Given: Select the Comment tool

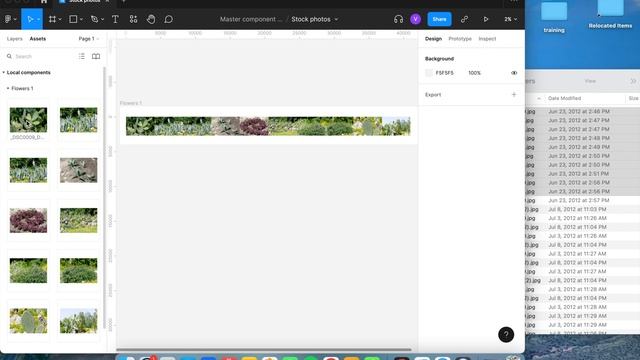Looking at the screenshot, I should 168,19.
